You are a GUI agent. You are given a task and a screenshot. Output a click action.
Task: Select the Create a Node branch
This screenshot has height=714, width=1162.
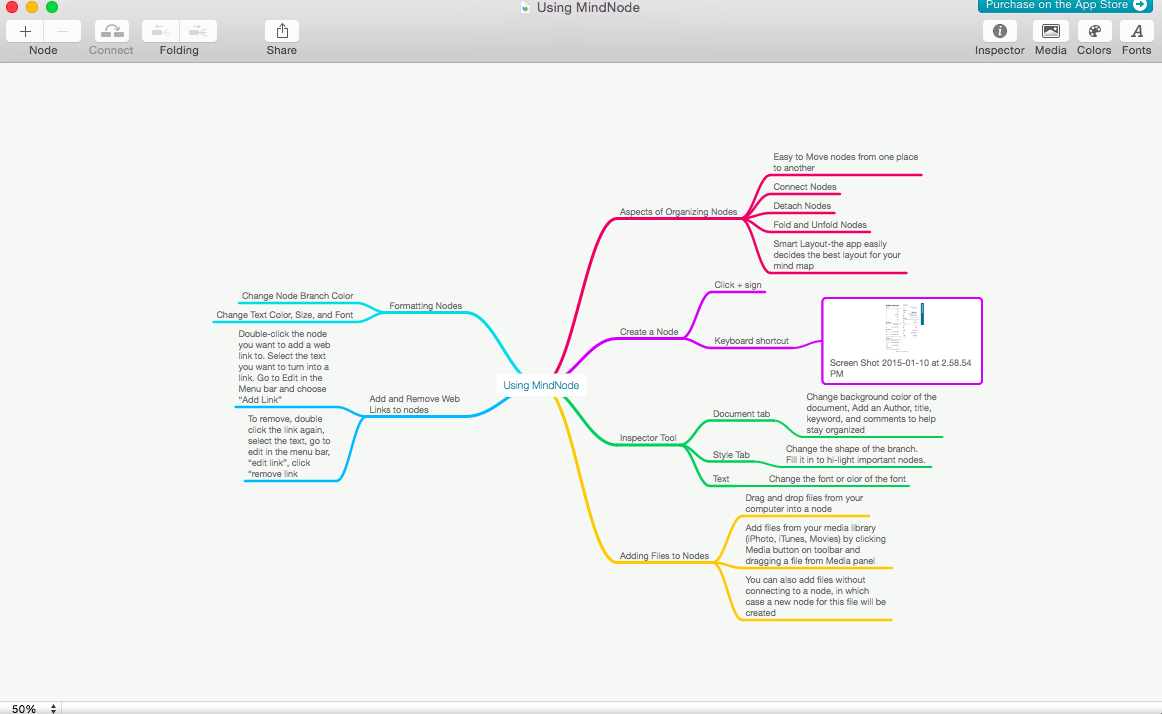[x=648, y=331]
